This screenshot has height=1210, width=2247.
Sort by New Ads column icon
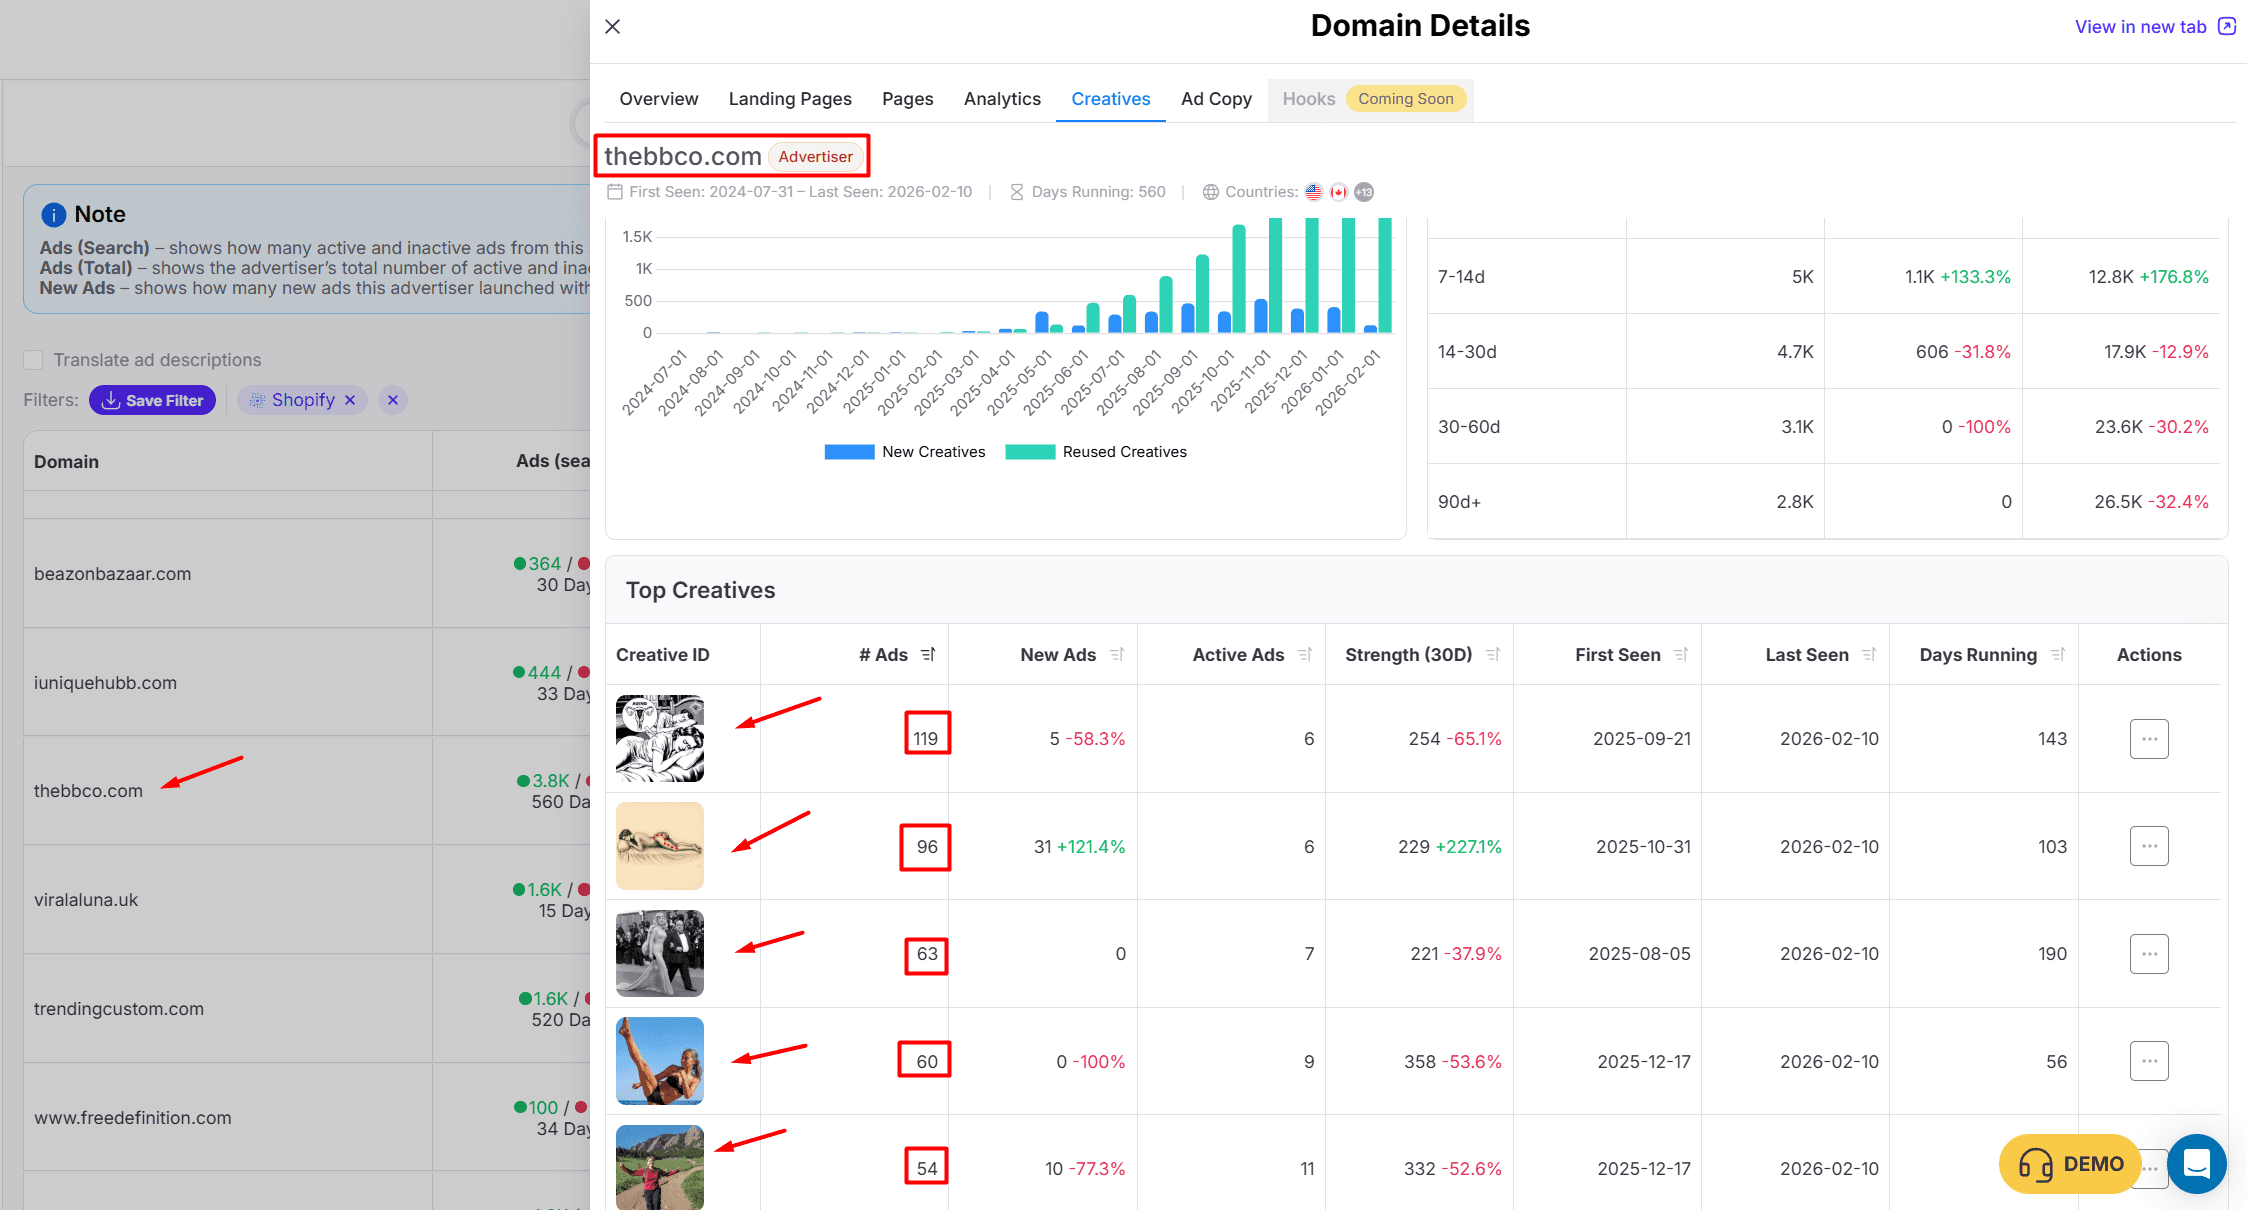tap(1117, 655)
